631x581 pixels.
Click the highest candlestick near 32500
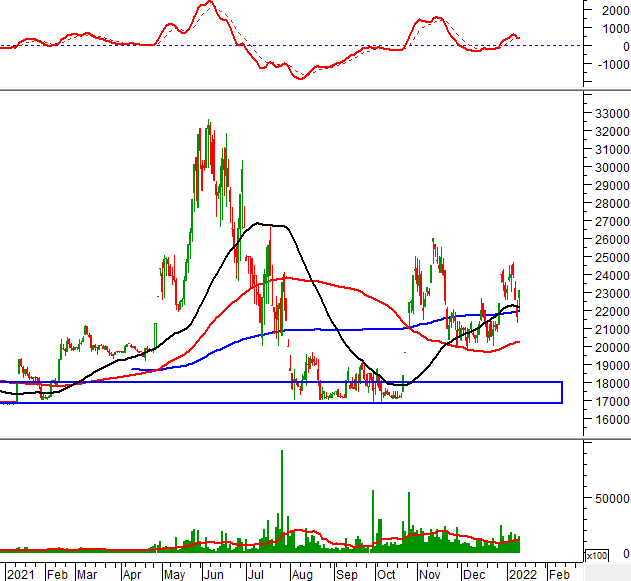tap(208, 125)
